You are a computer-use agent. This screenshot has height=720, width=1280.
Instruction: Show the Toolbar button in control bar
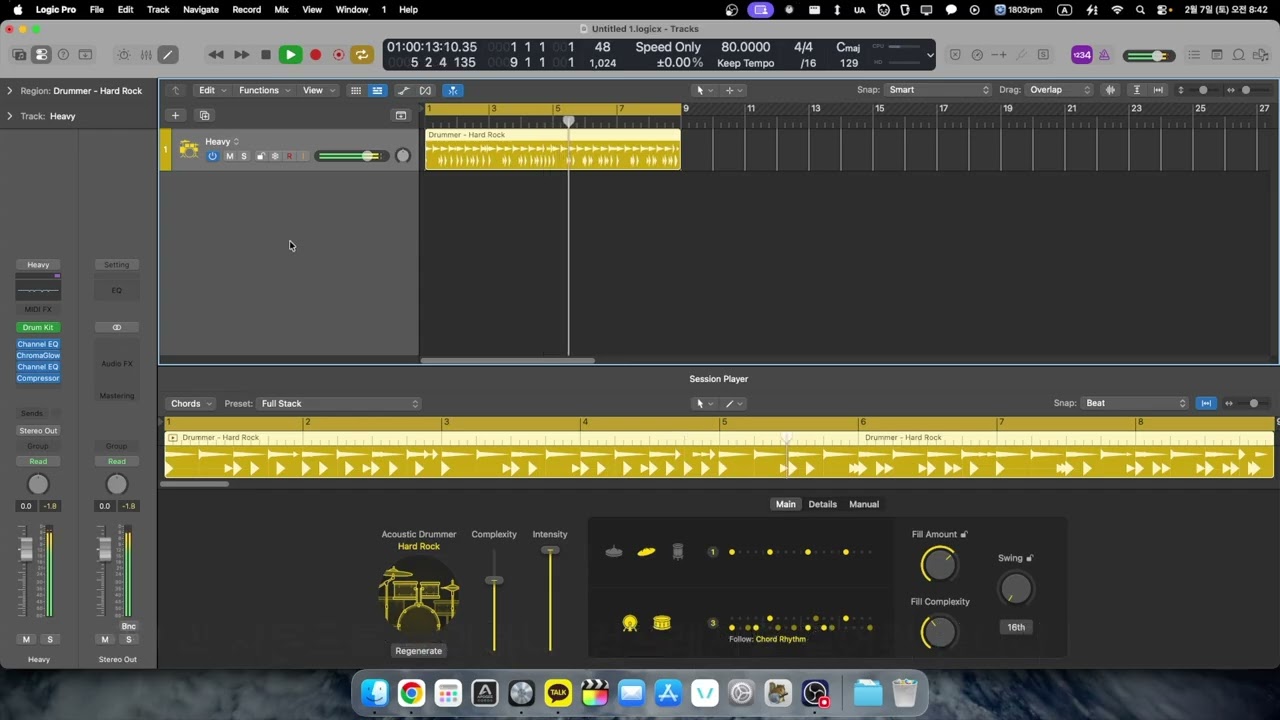tap(85, 55)
